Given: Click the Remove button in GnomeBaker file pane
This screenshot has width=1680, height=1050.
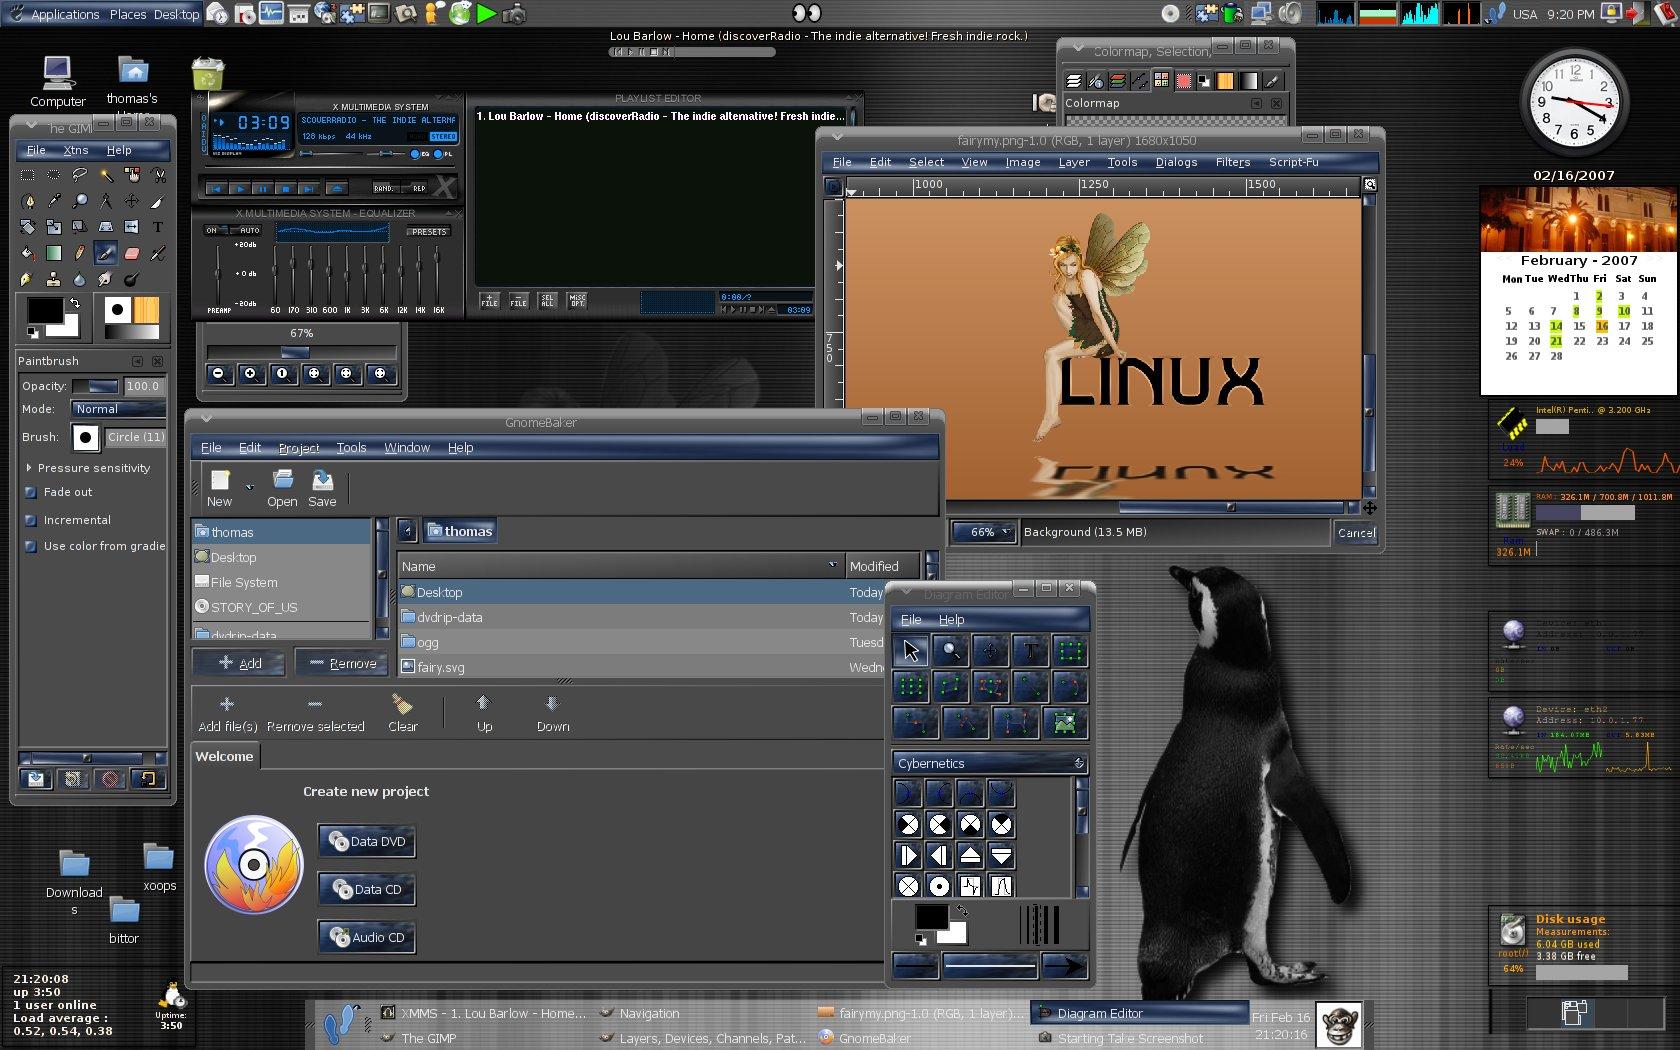Looking at the screenshot, I should (x=342, y=663).
